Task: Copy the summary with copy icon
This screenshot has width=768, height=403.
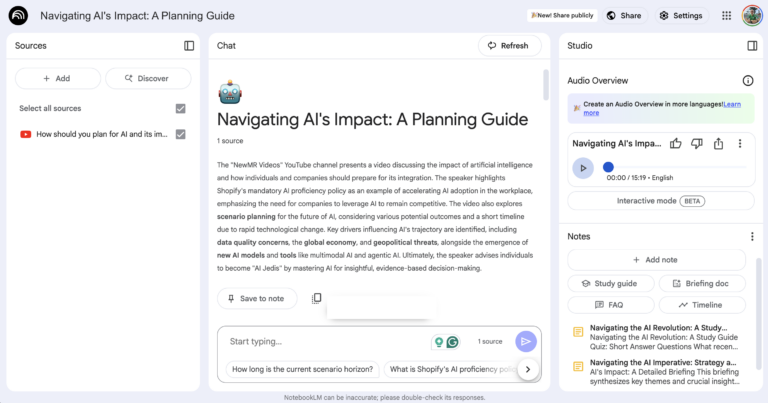Action: click(316, 298)
